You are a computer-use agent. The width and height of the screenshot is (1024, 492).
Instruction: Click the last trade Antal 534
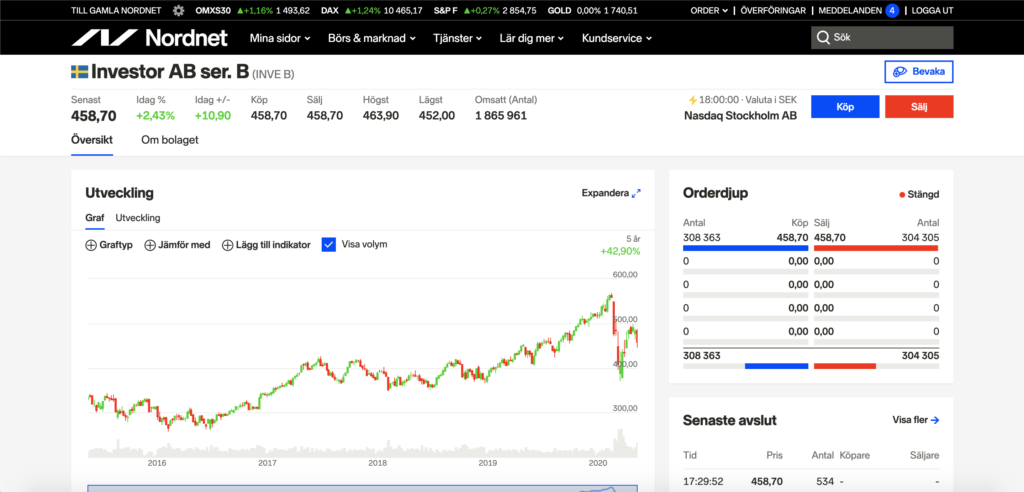pos(825,482)
